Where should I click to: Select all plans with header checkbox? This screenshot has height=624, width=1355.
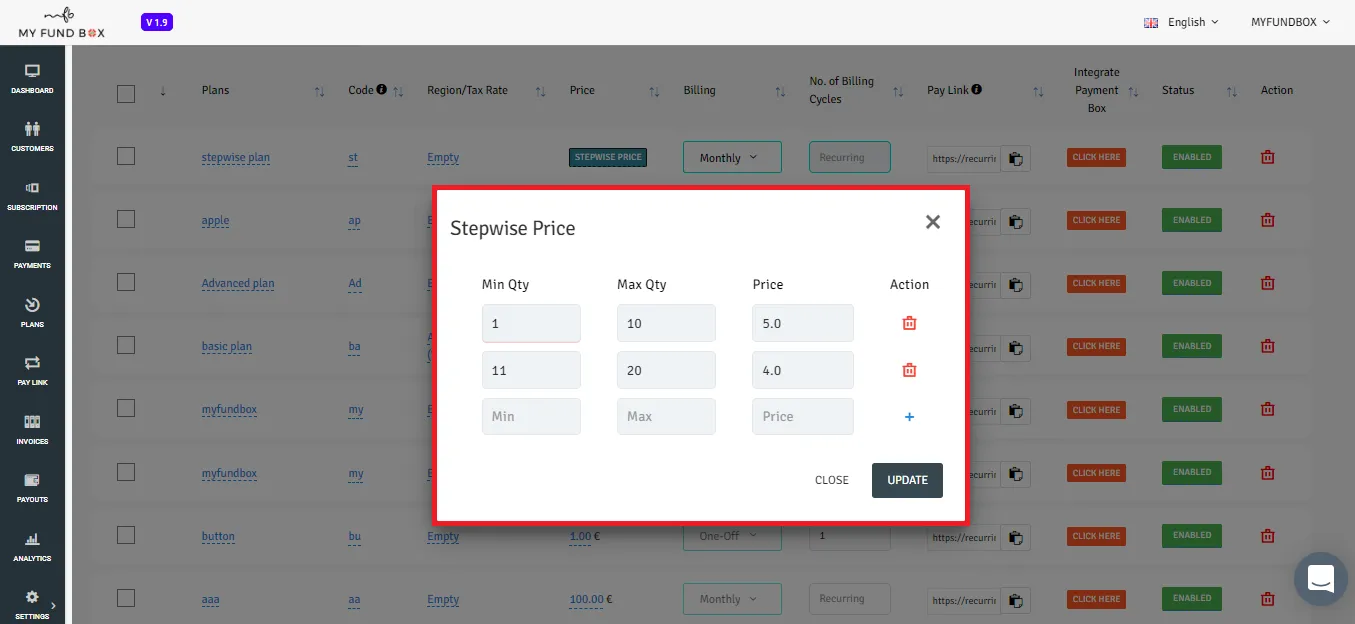click(x=126, y=94)
